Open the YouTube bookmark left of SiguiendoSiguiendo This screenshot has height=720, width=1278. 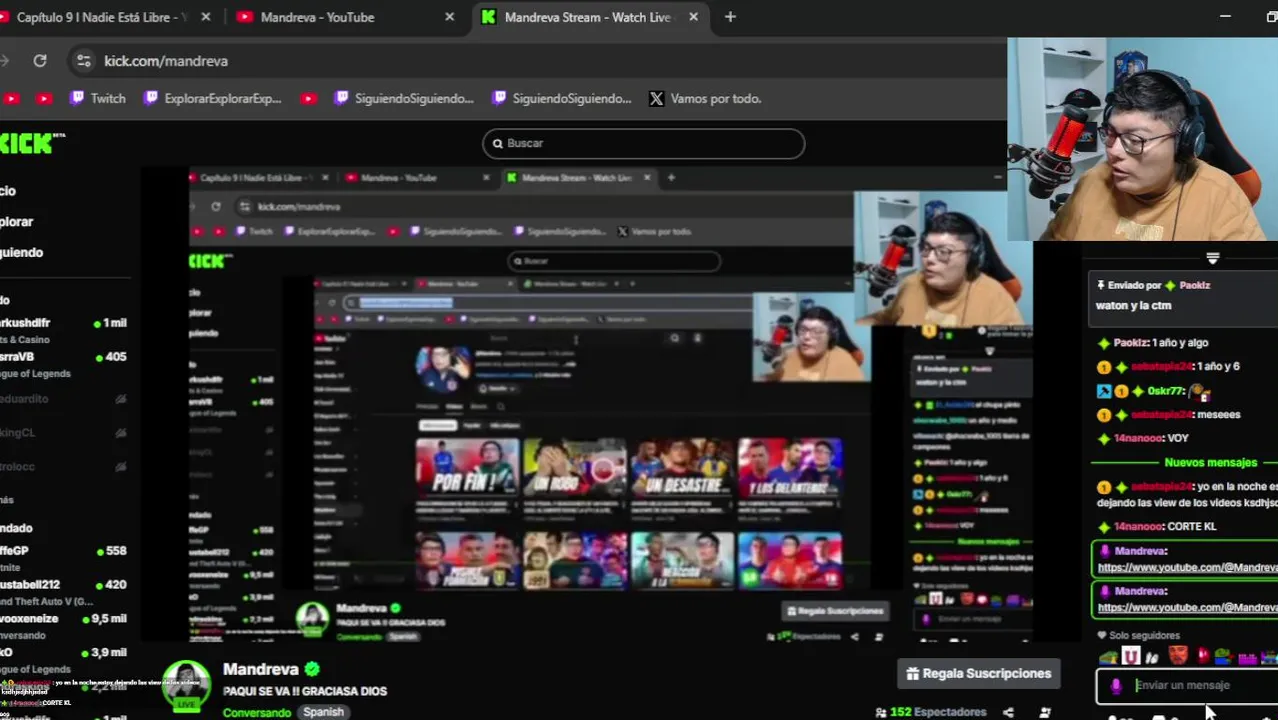pyautogui.click(x=309, y=98)
